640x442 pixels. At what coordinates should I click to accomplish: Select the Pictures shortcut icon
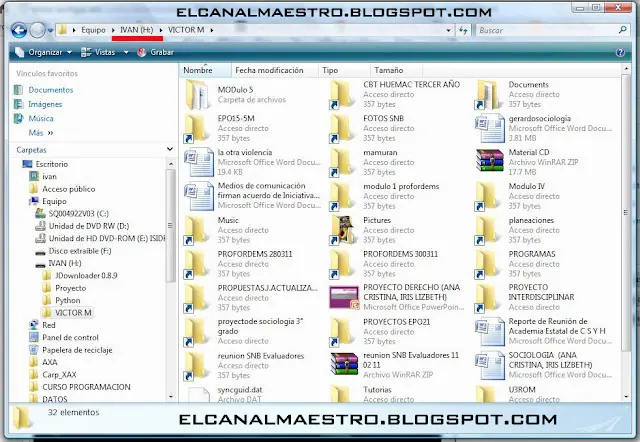342,230
